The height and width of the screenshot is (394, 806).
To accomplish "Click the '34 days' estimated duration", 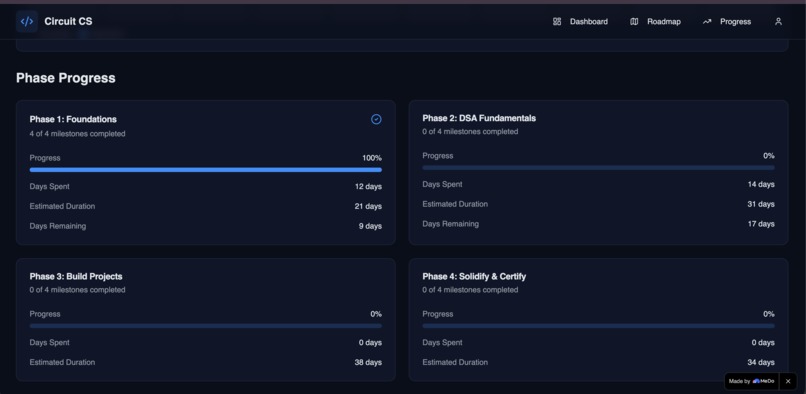I will click(761, 363).
